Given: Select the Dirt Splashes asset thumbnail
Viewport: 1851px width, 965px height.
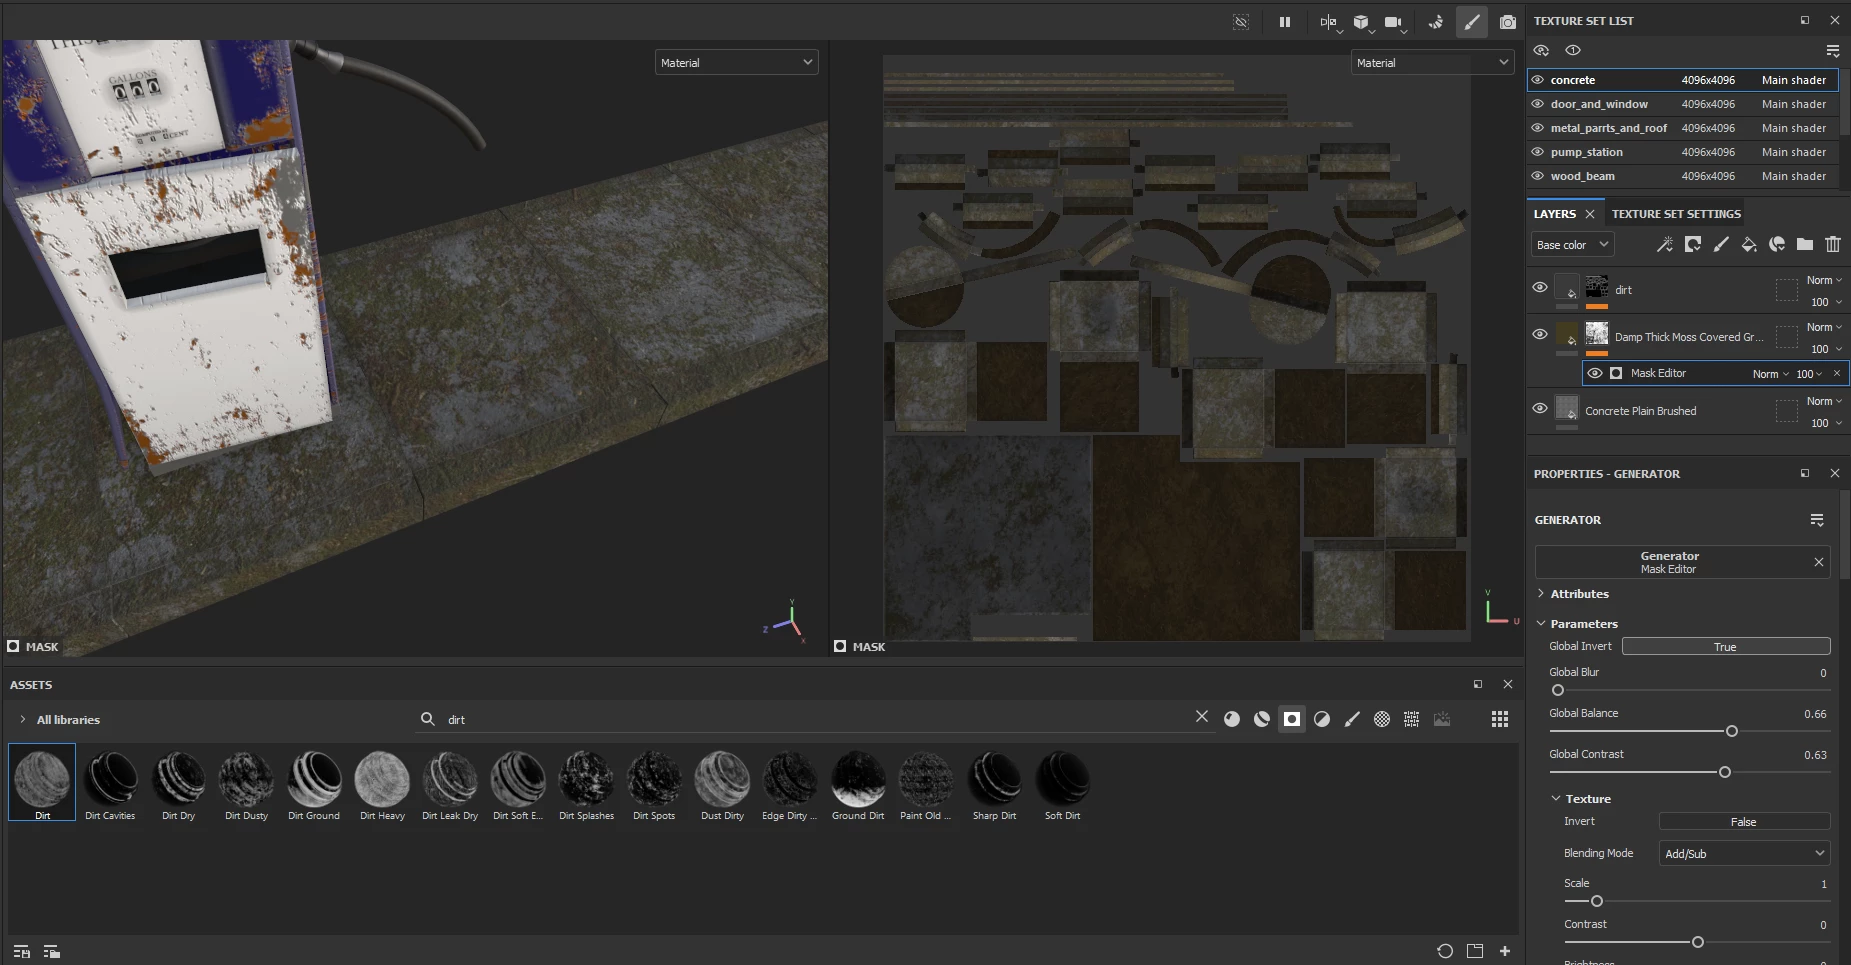Looking at the screenshot, I should click(x=586, y=781).
